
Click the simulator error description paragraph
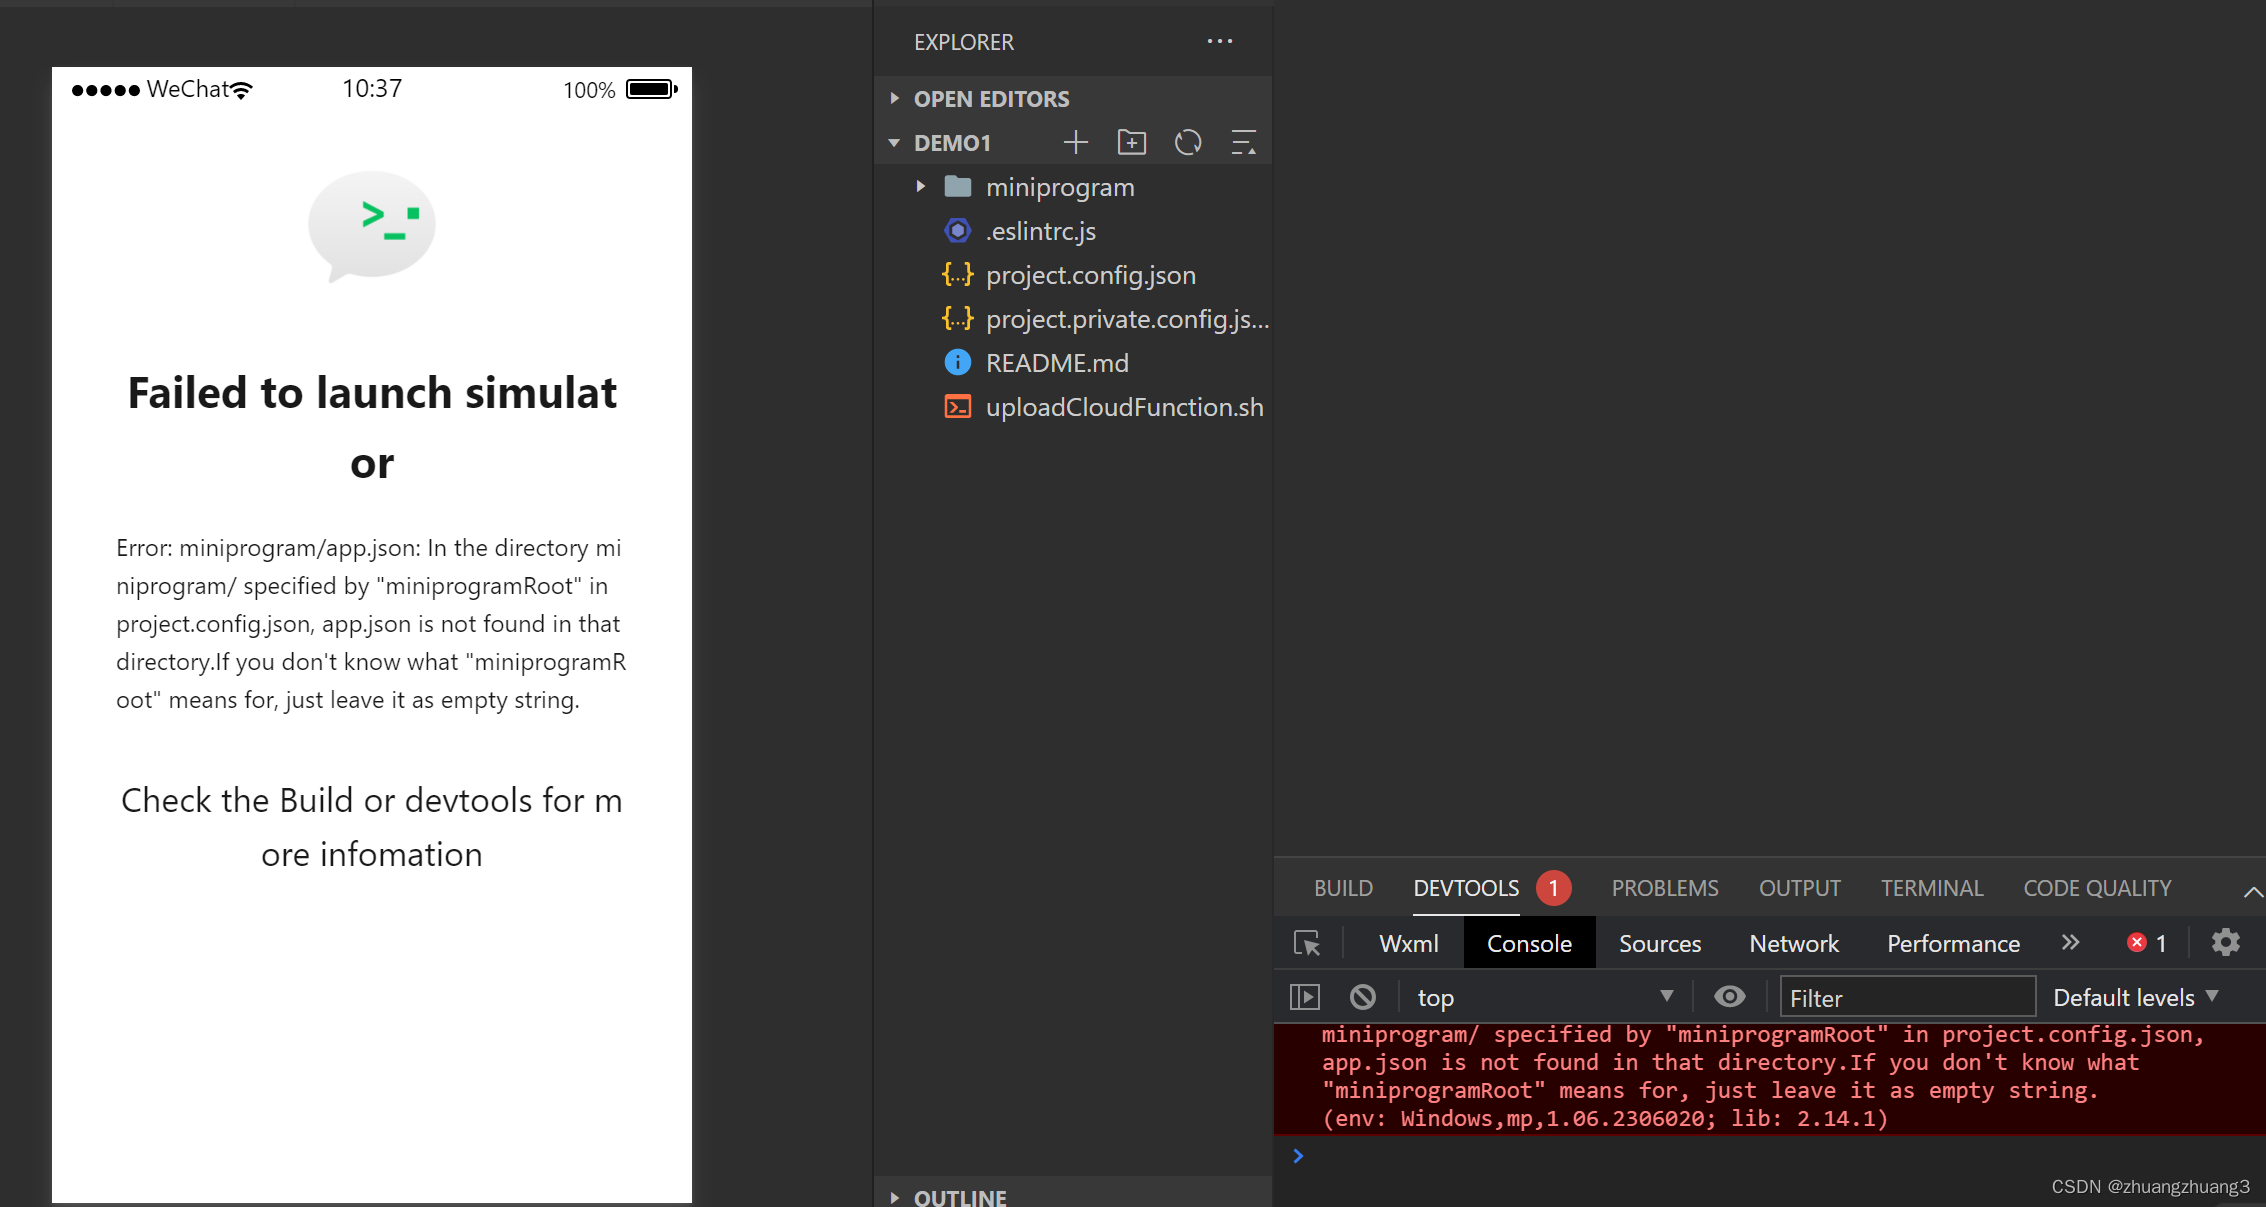pyautogui.click(x=372, y=624)
